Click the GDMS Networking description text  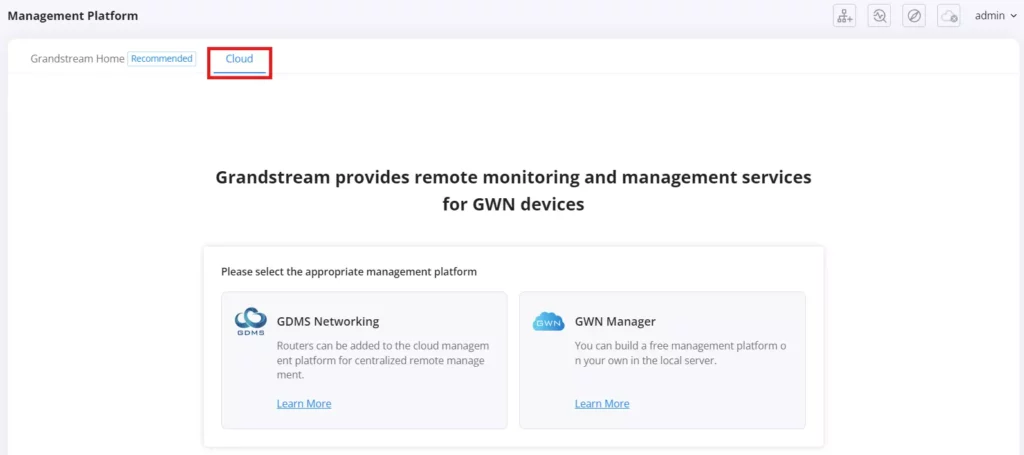tap(383, 361)
